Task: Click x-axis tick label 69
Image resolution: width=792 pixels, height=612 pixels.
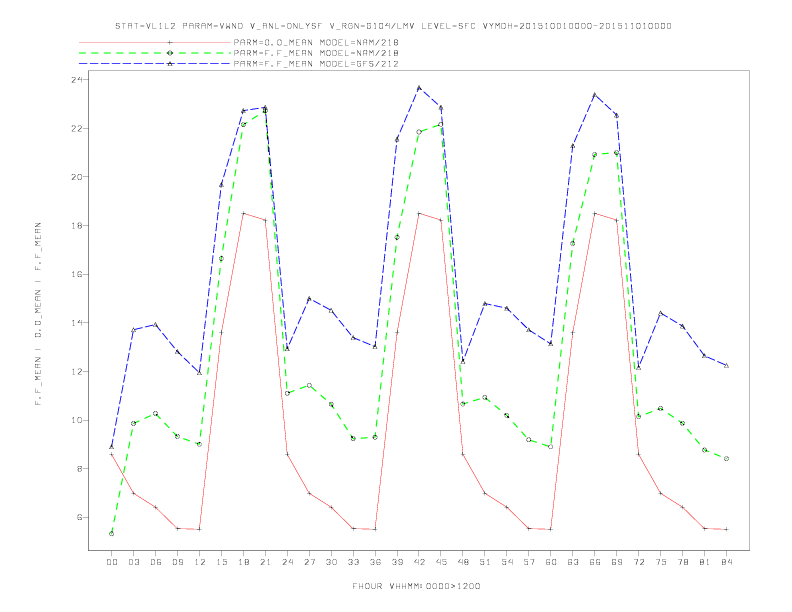Action: coord(617,562)
